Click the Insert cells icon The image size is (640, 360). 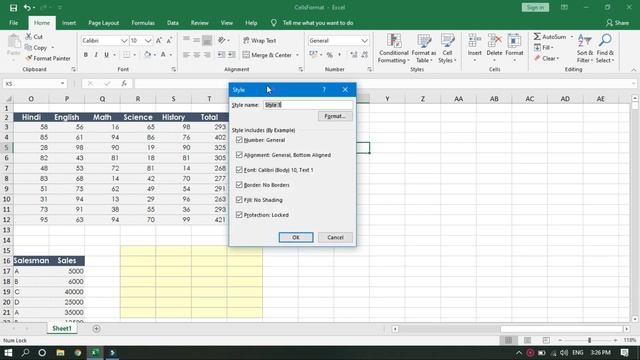pyautogui.click(x=474, y=41)
